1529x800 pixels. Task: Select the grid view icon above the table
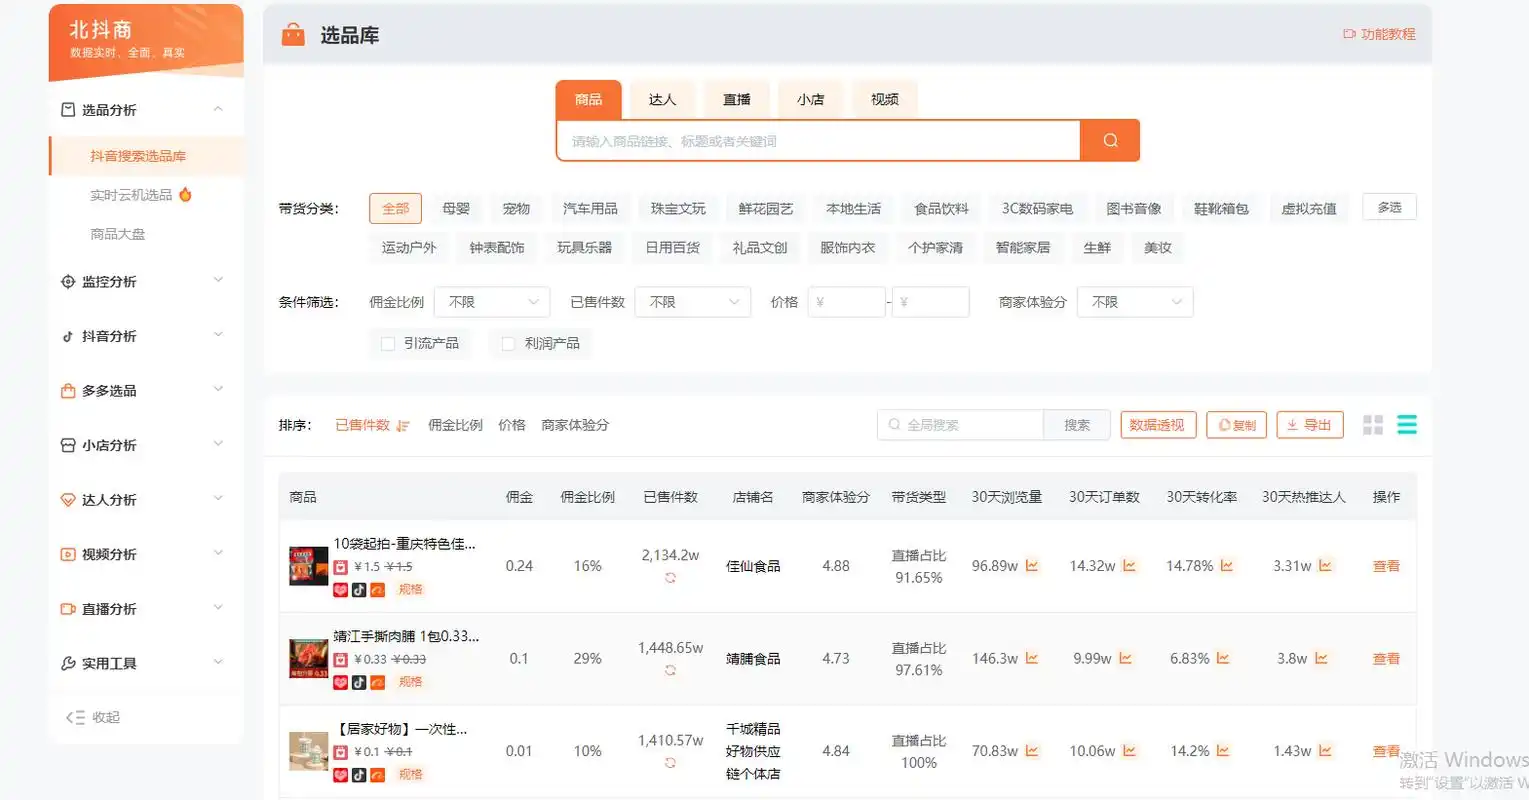pyautogui.click(x=1372, y=424)
